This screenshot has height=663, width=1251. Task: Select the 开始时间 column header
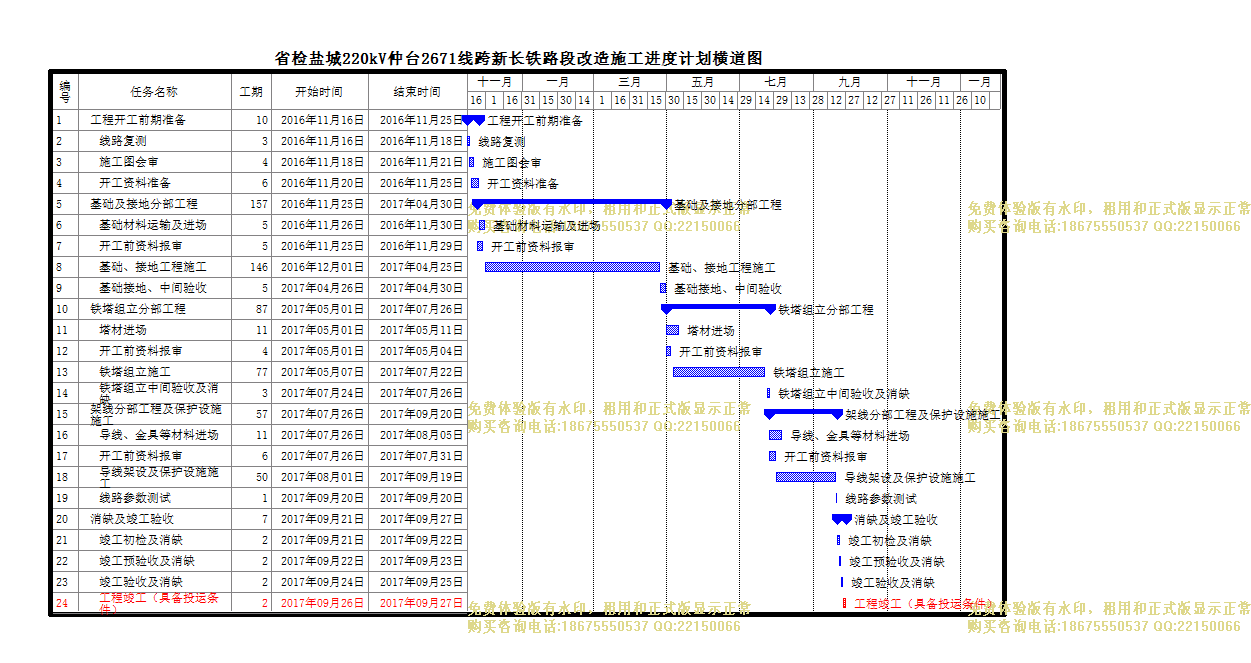(x=319, y=91)
